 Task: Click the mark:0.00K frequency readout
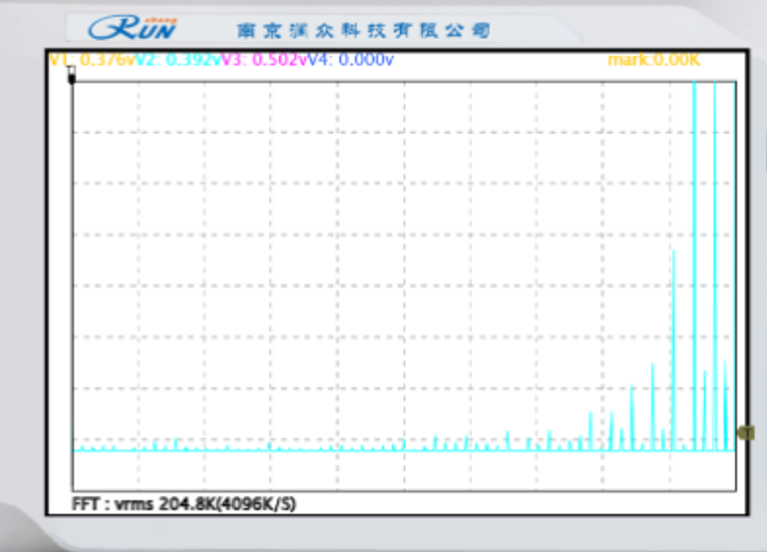tap(654, 60)
